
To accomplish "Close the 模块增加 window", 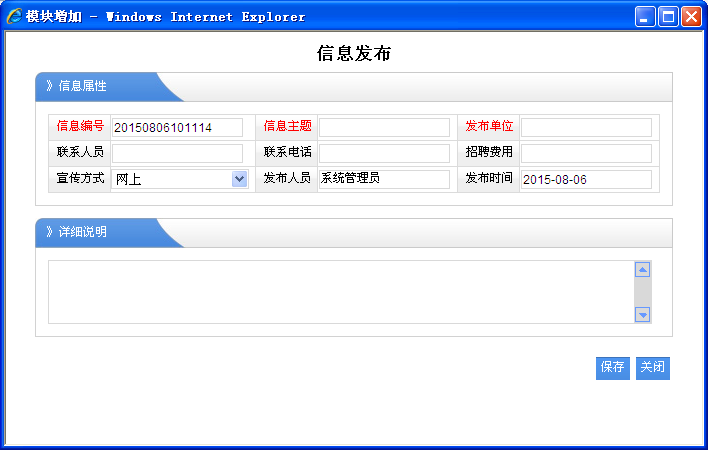I will (690, 16).
